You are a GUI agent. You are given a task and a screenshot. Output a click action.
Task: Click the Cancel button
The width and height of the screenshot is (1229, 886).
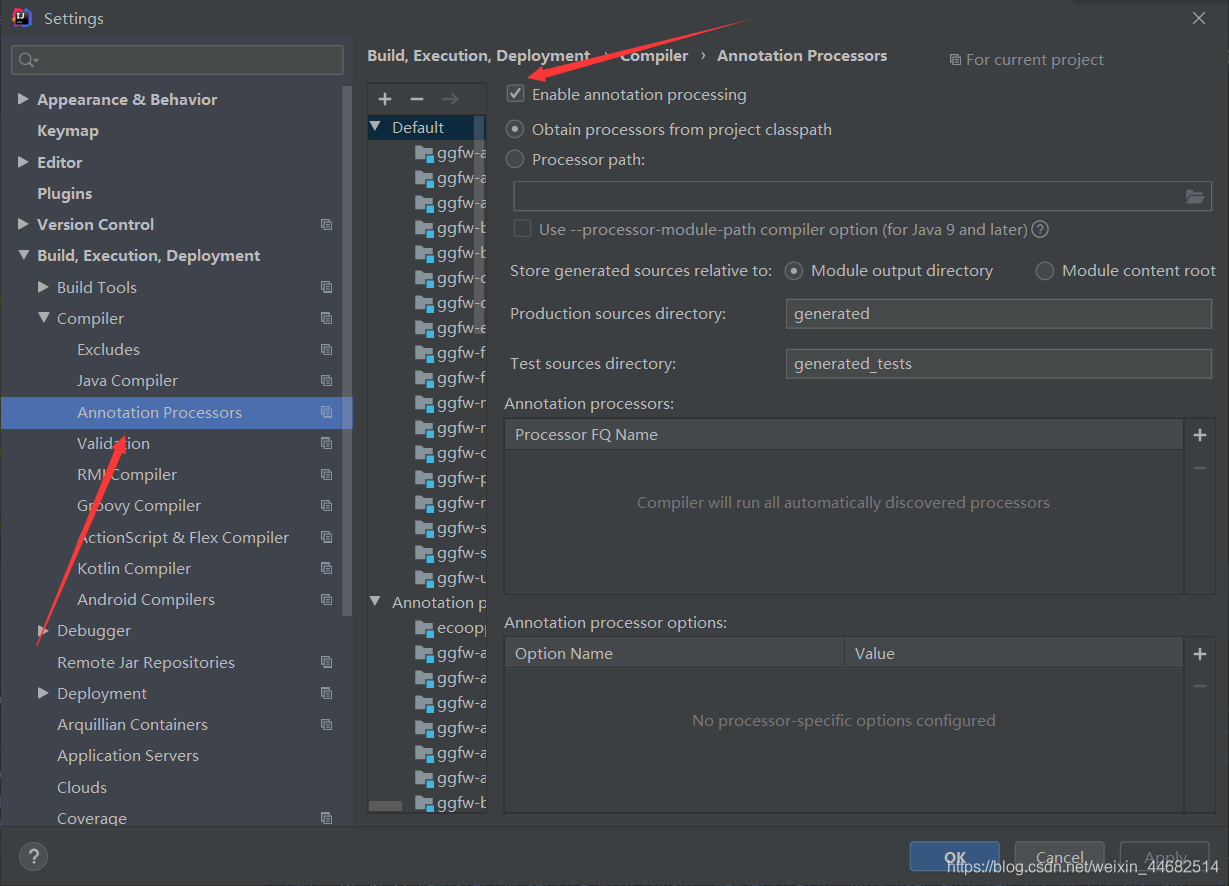(1059, 857)
